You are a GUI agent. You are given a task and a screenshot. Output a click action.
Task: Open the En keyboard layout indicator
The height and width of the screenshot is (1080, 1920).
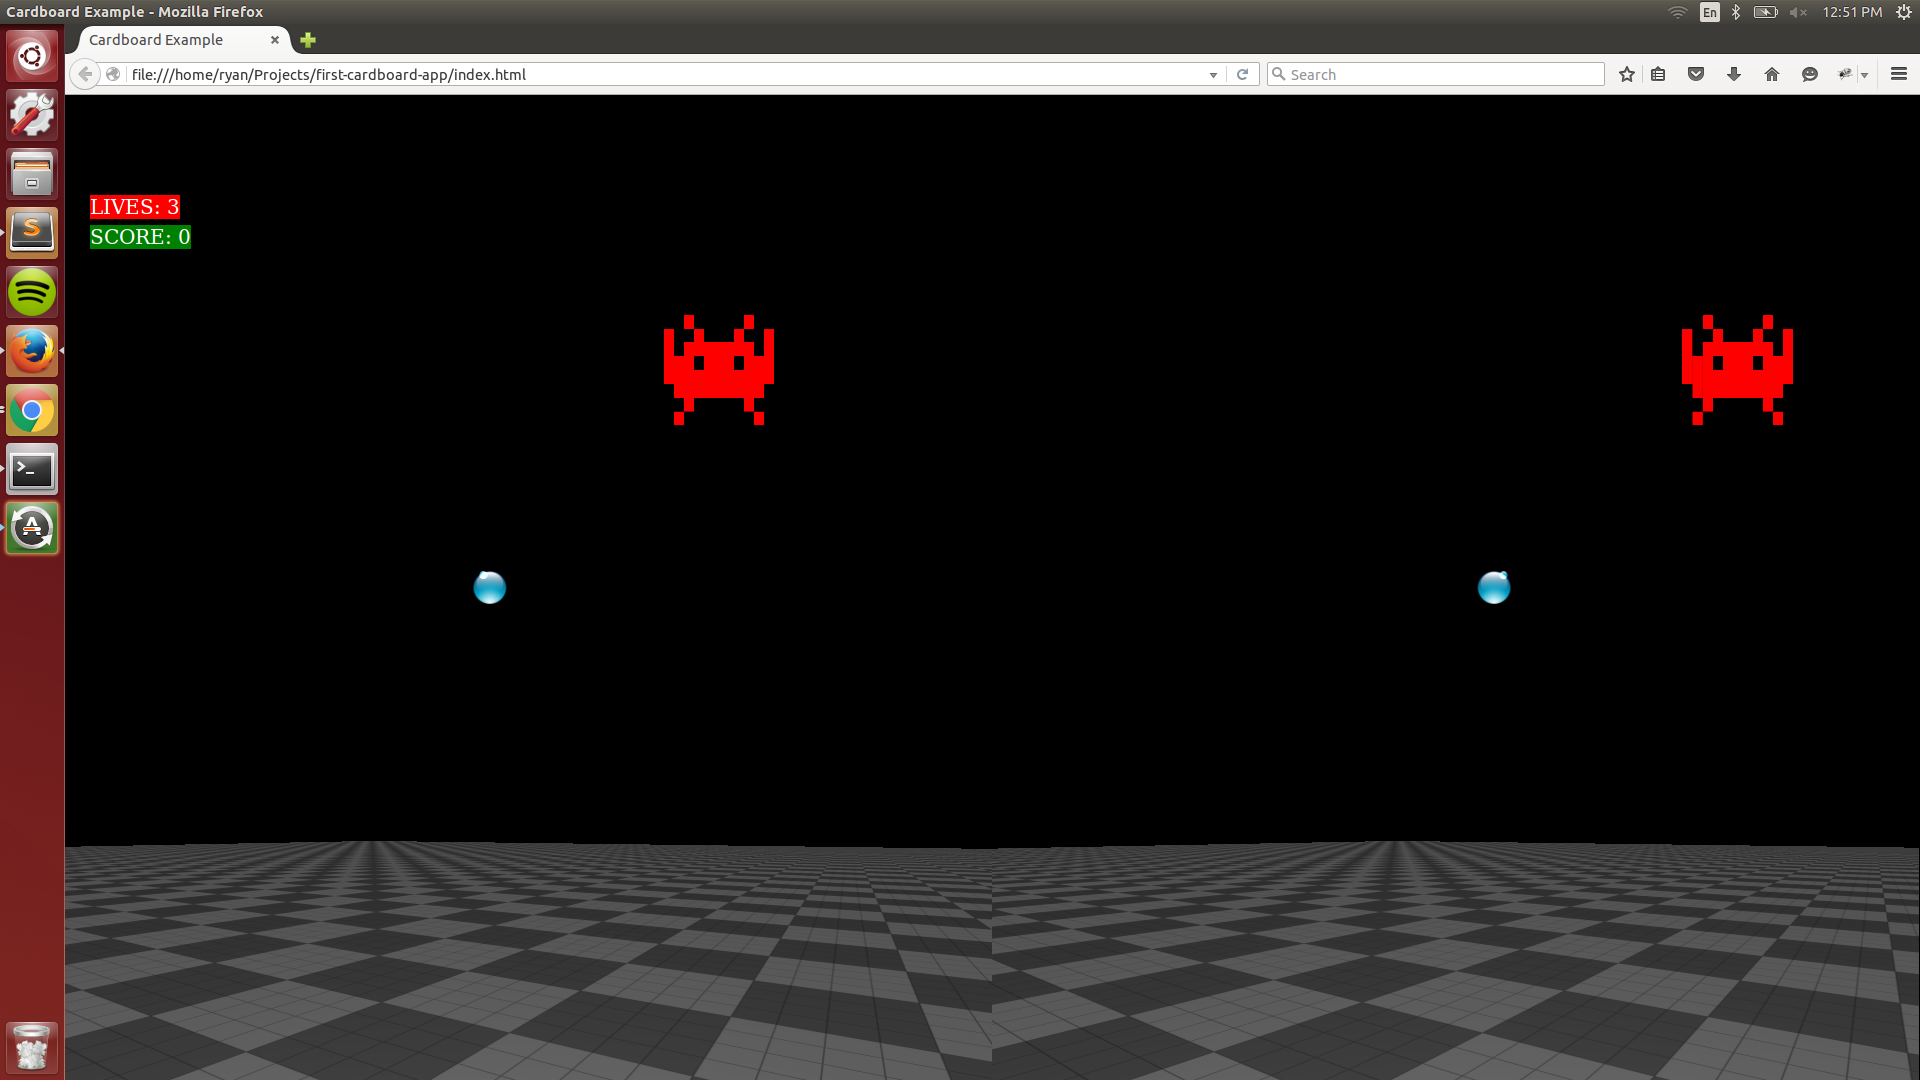[x=1710, y=12]
